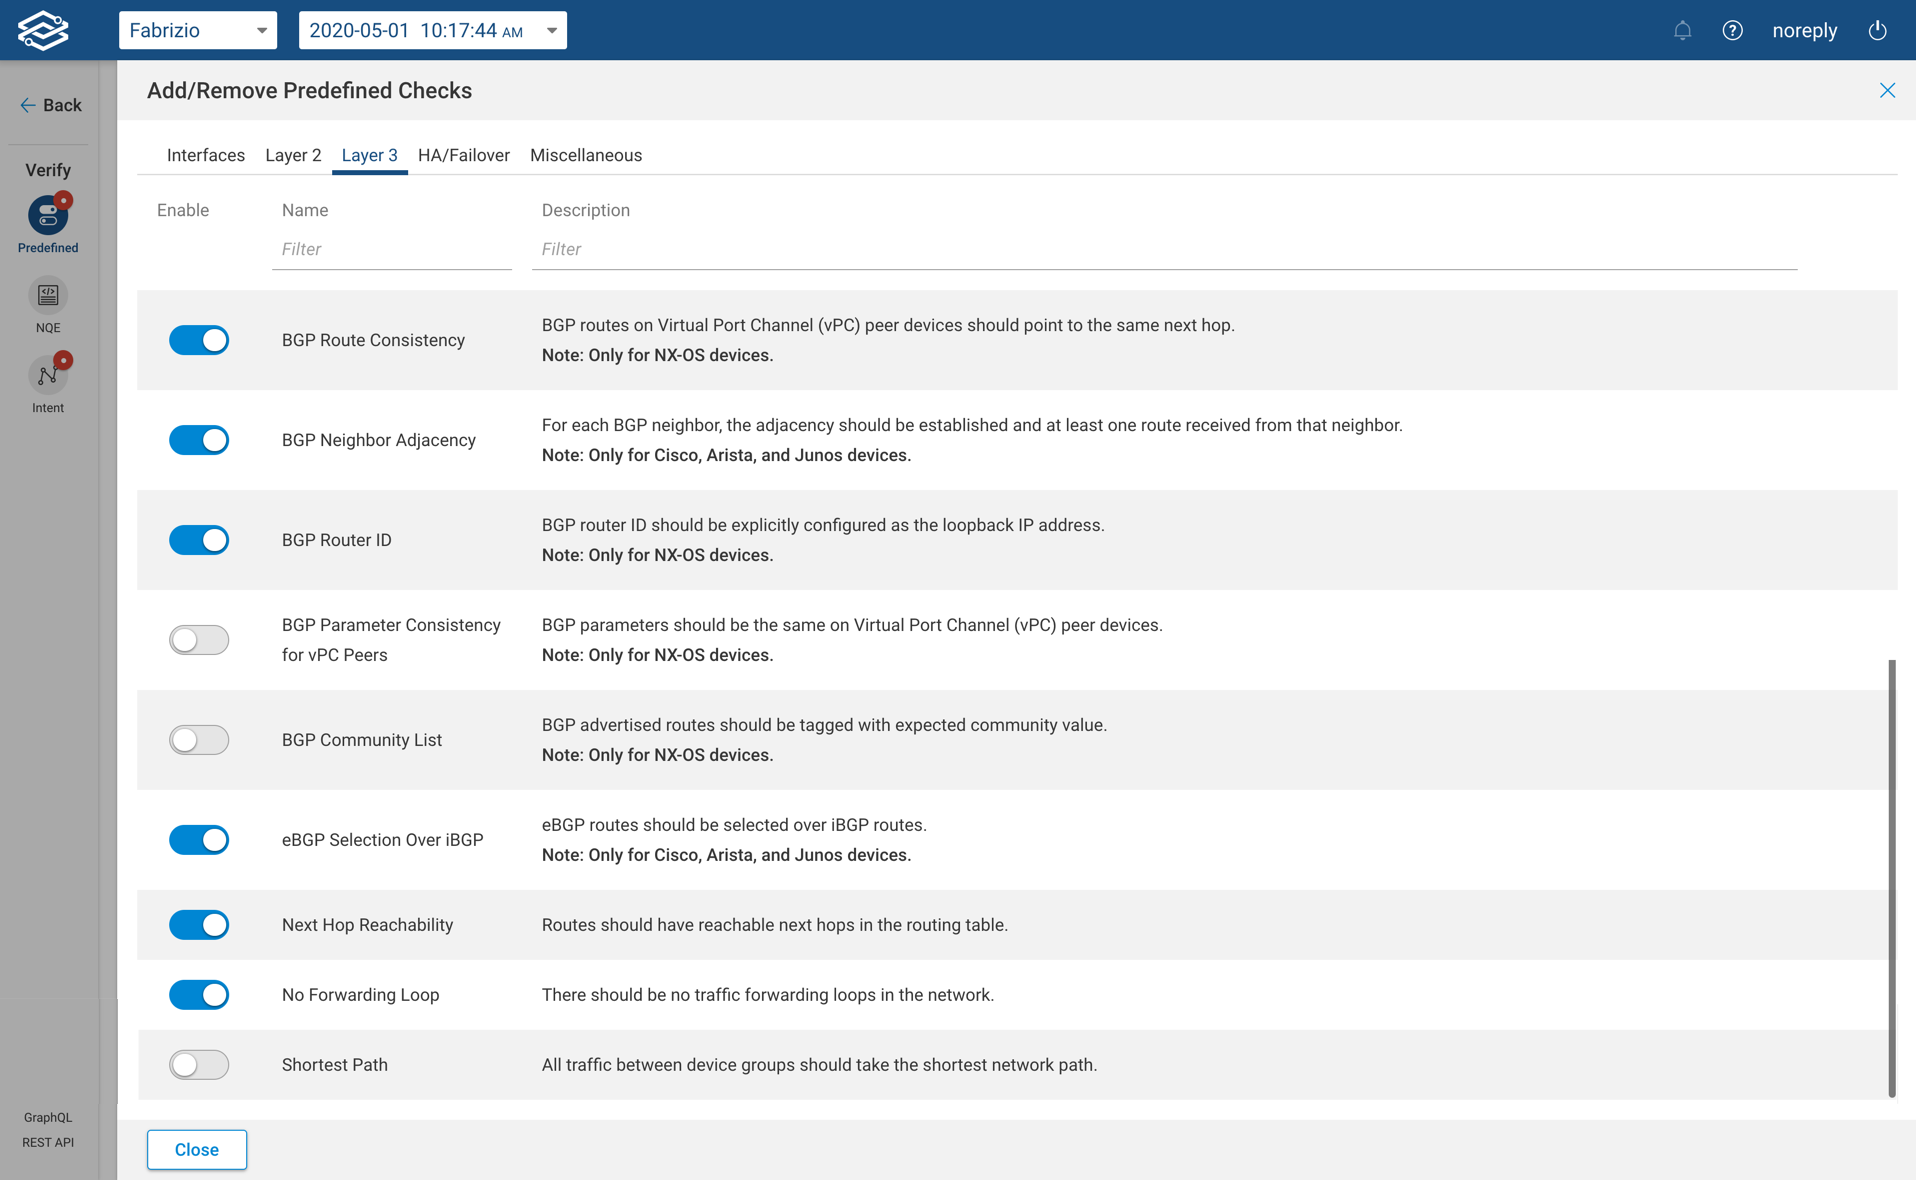Turn off the No Forwarding Loop toggle
1916x1180 pixels.
click(x=199, y=995)
